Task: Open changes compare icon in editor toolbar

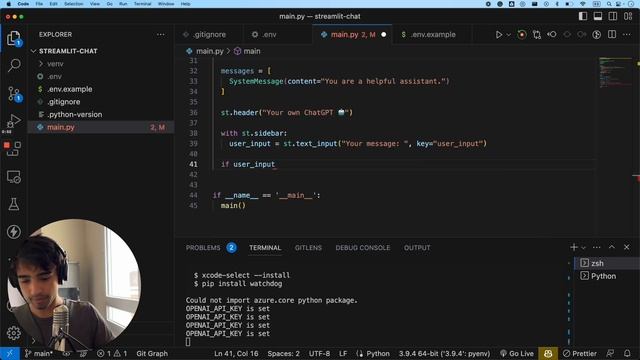Action: pyautogui.click(x=537, y=35)
